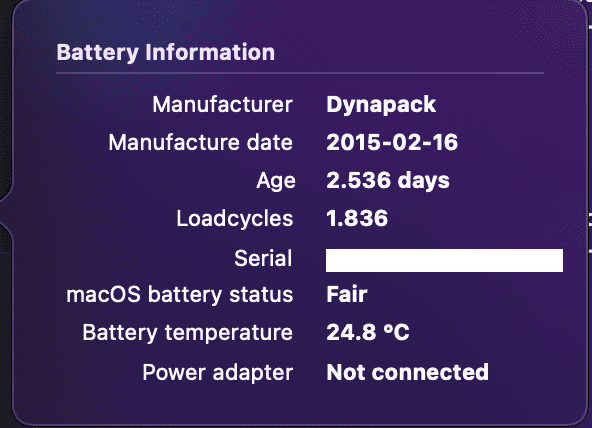This screenshot has width=592, height=428.
Task: Click empty area below Power adapter row
Action: click(x=300, y=404)
